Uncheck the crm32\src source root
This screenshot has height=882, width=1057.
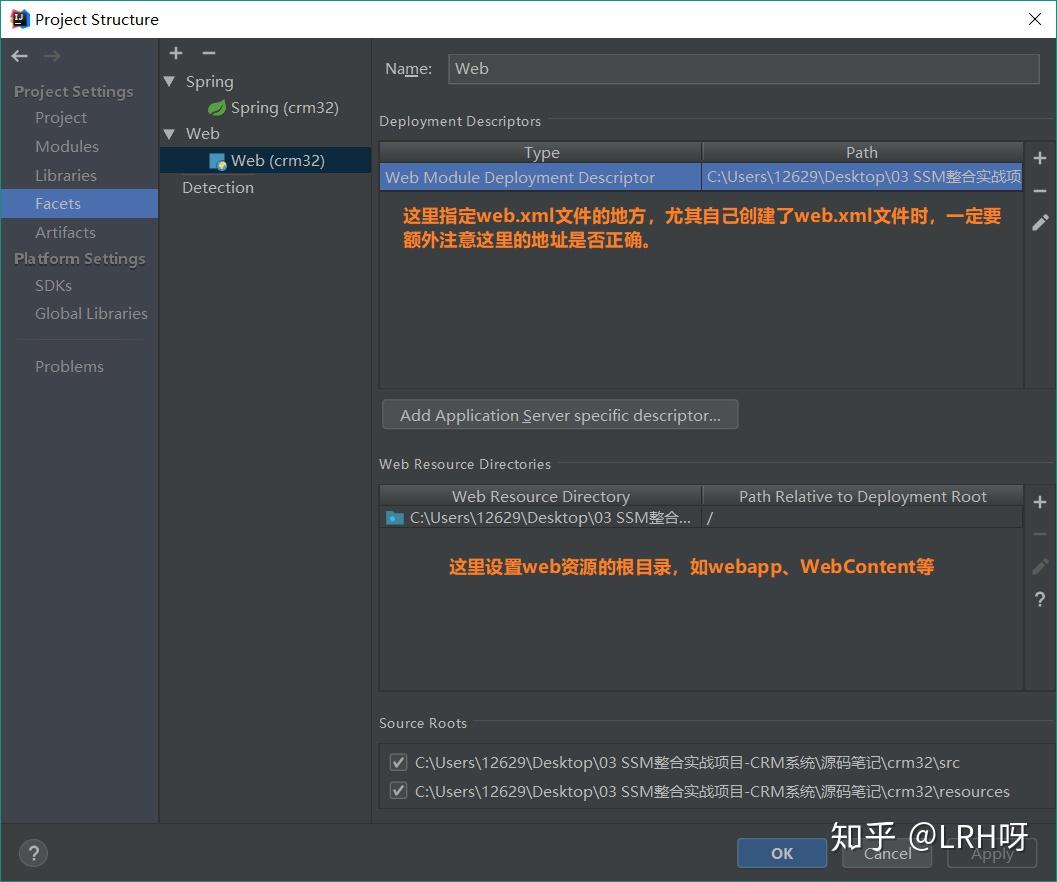(x=398, y=761)
